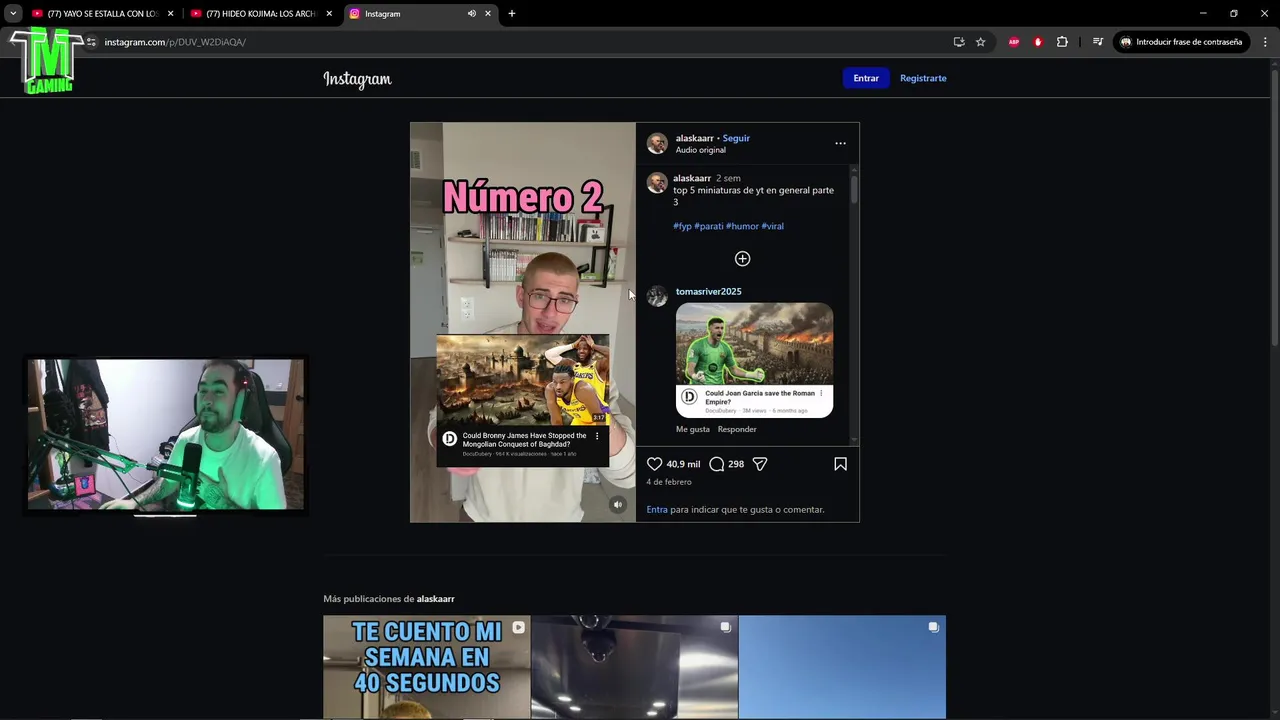This screenshot has height=720, width=1280.
Task: Open the middle dark ceiling post thumbnail
Action: point(635,667)
